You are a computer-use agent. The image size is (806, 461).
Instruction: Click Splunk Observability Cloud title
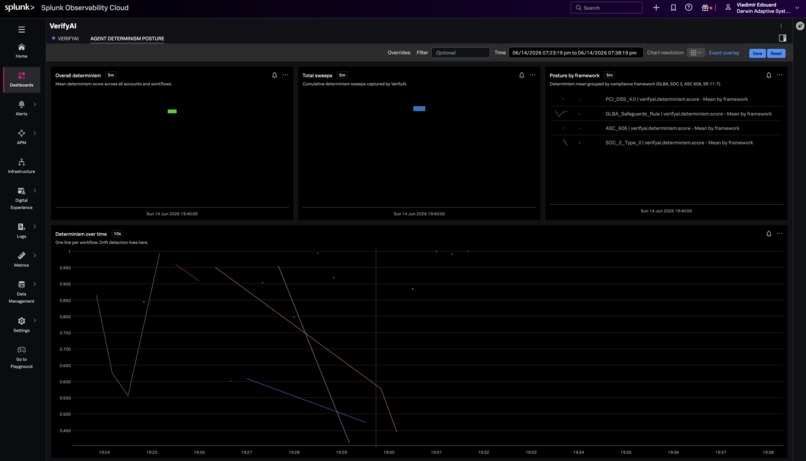[85, 8]
